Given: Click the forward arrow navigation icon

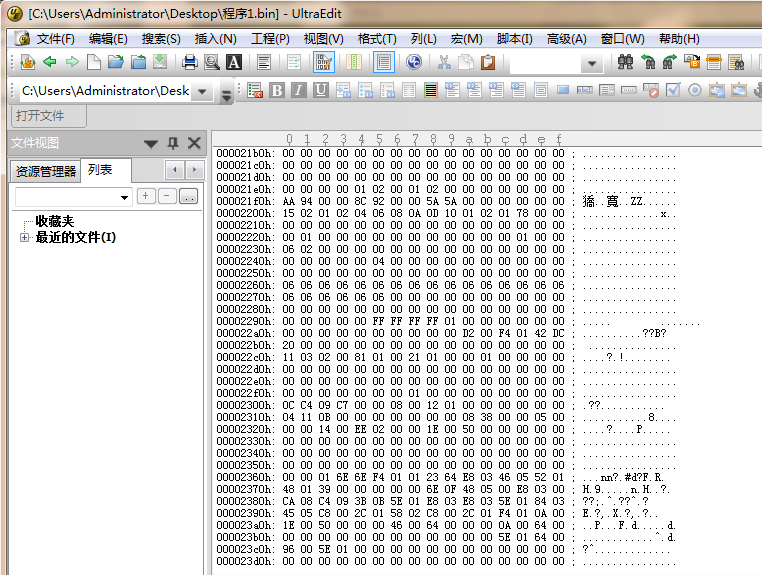Looking at the screenshot, I should point(72,62).
